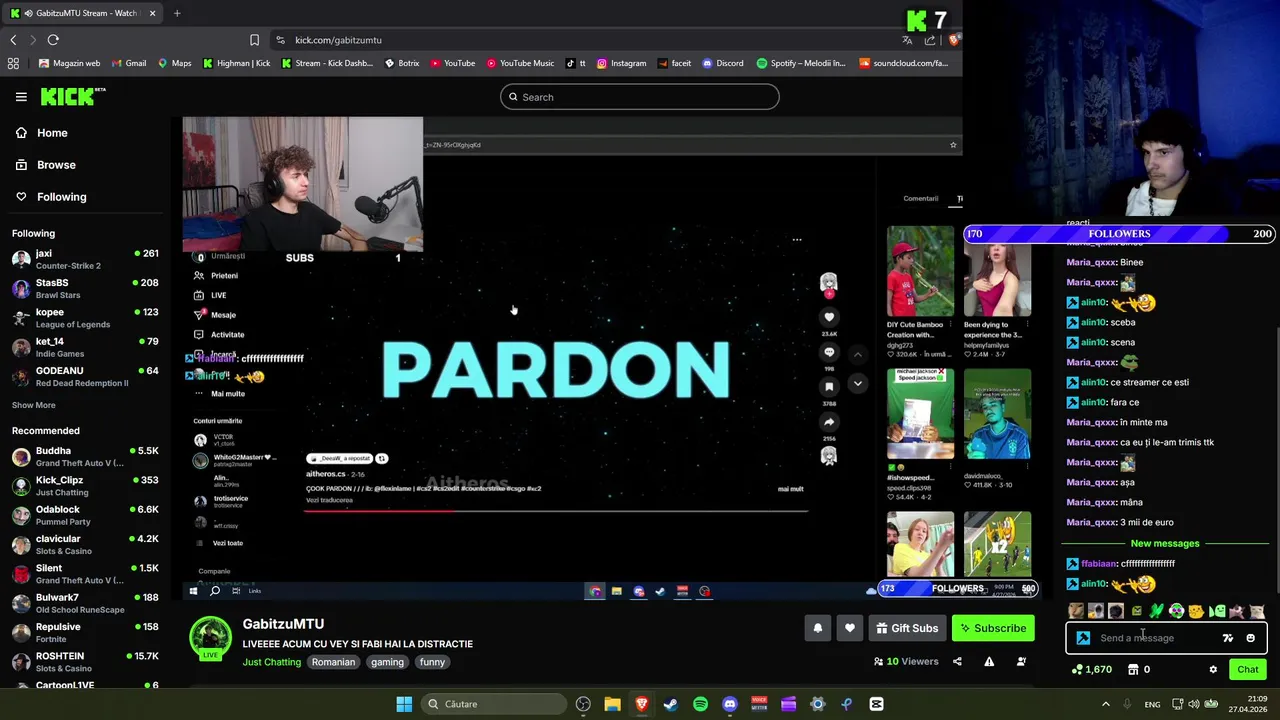Click the Subscribe button

coord(993,628)
